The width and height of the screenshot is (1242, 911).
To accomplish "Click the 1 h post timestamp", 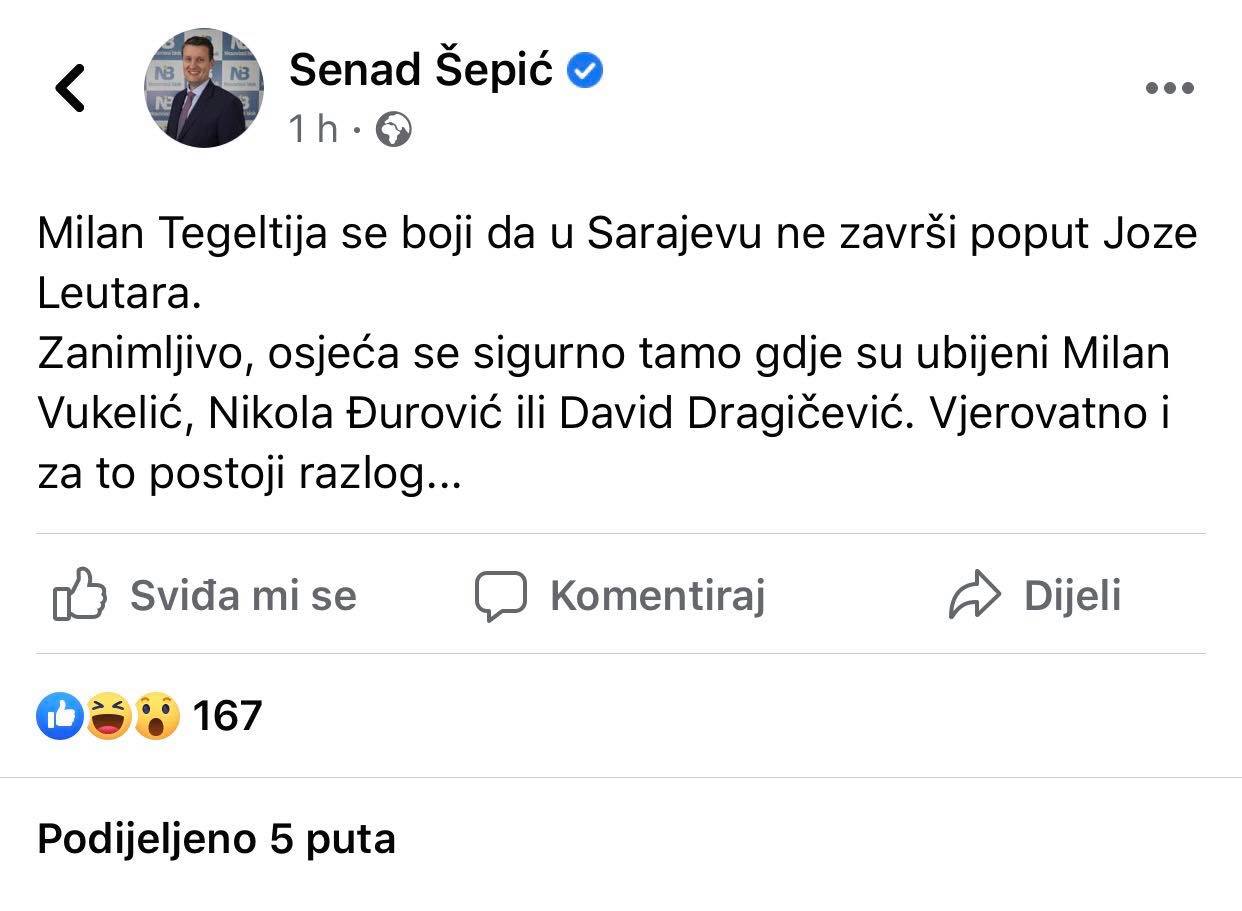I will 313,130.
